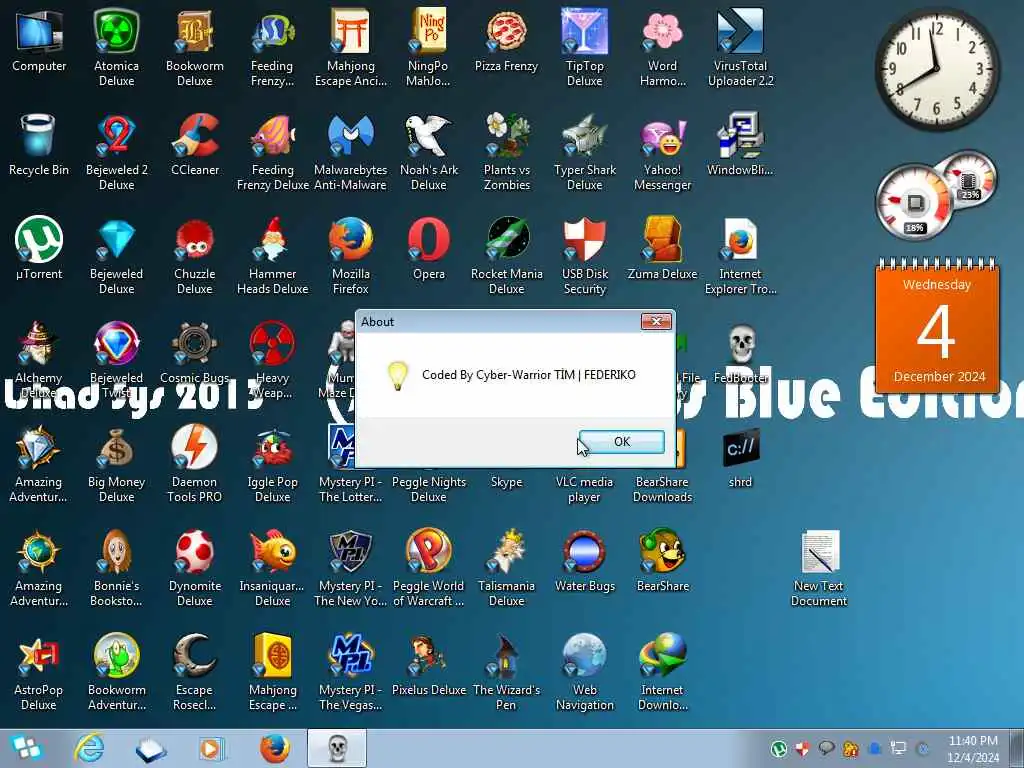Select the Escape Rosecliff icon

pos(195,673)
